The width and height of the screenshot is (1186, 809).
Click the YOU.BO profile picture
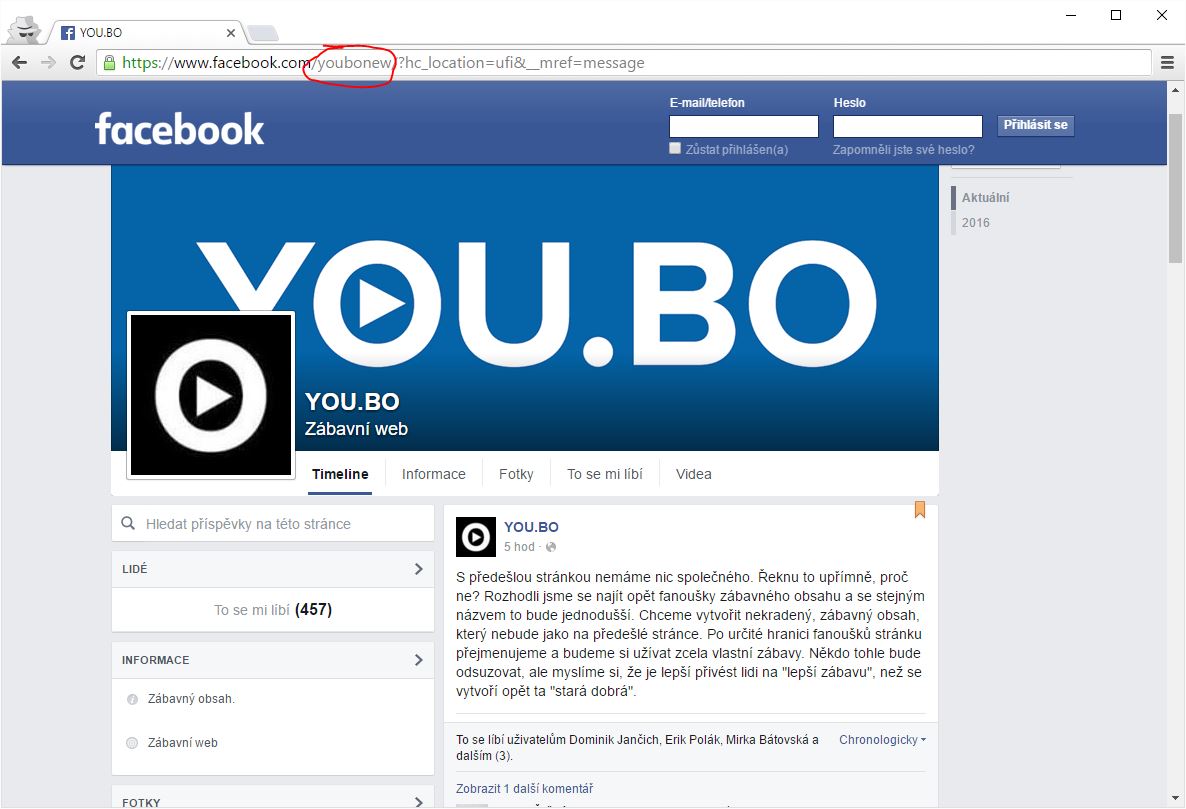[211, 395]
